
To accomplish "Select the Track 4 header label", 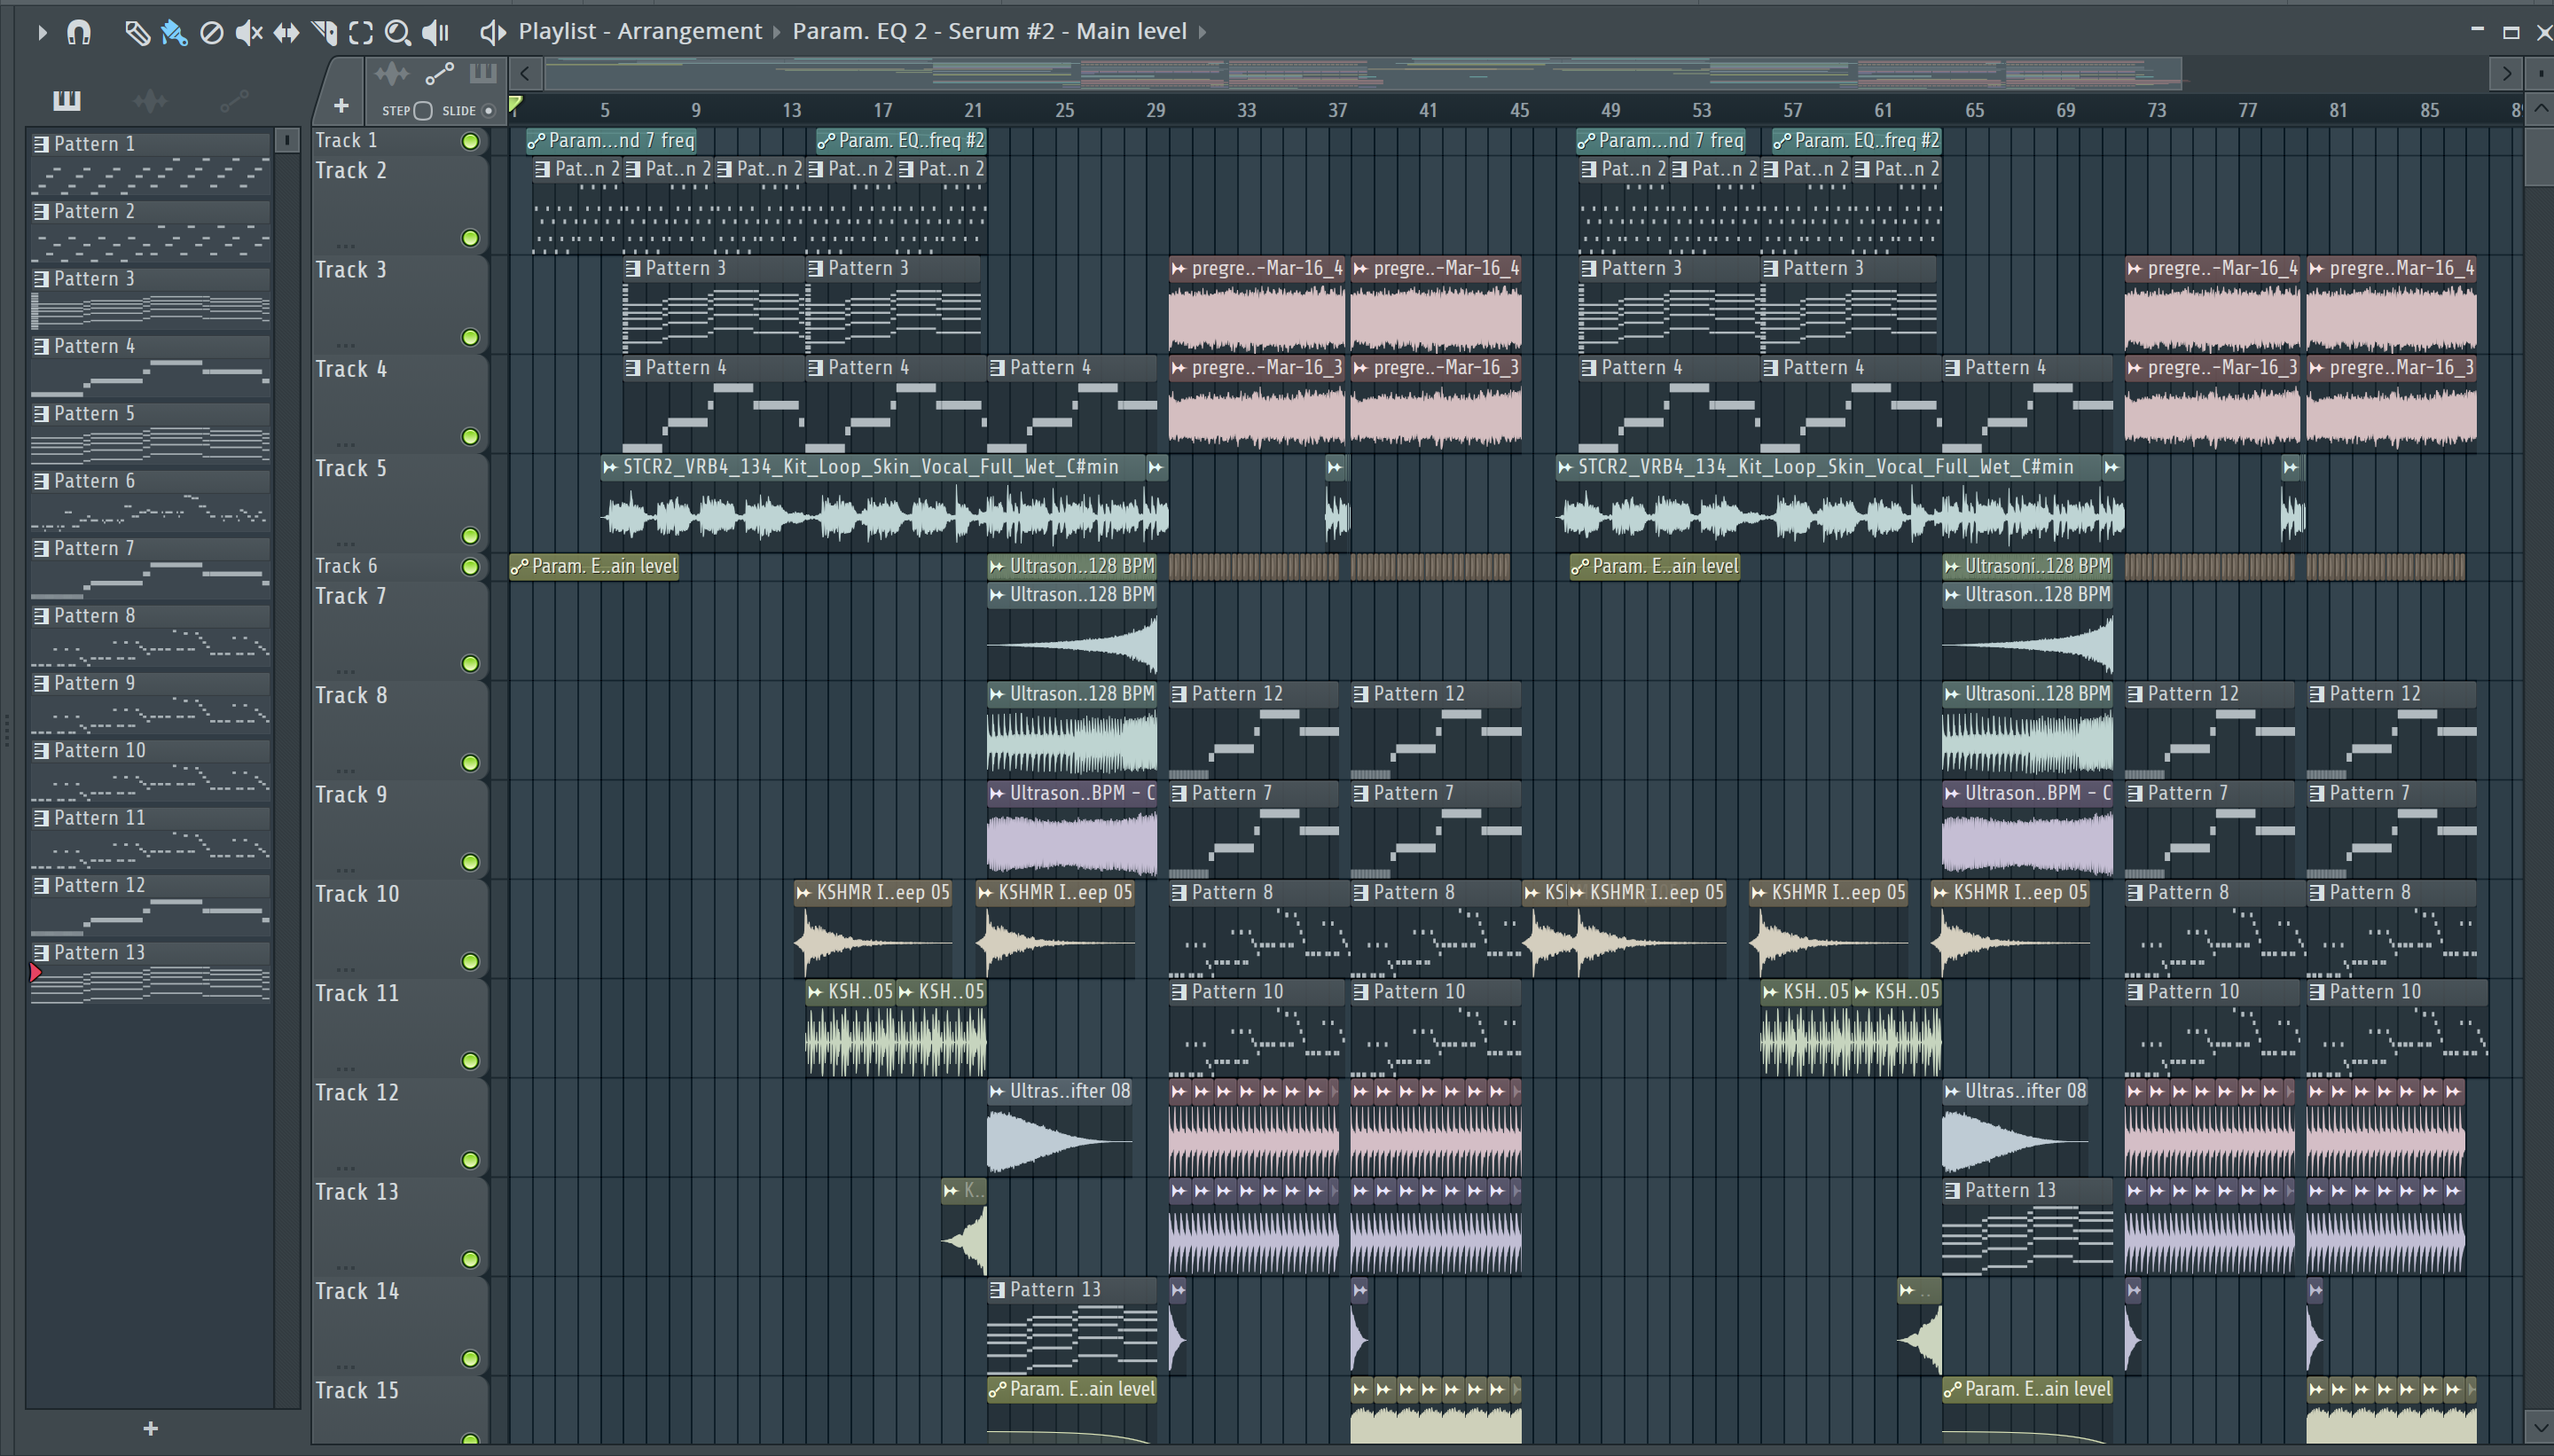I will (x=350, y=369).
